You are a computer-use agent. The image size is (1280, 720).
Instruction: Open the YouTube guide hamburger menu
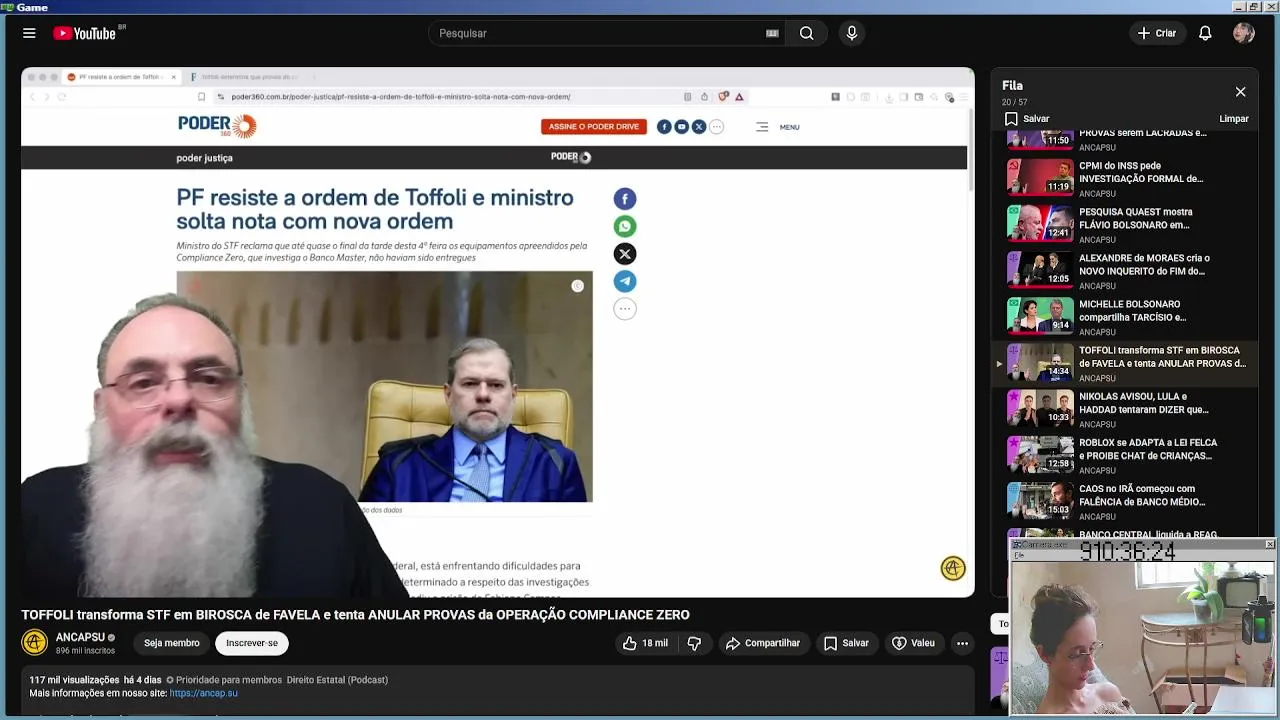[x=29, y=33]
